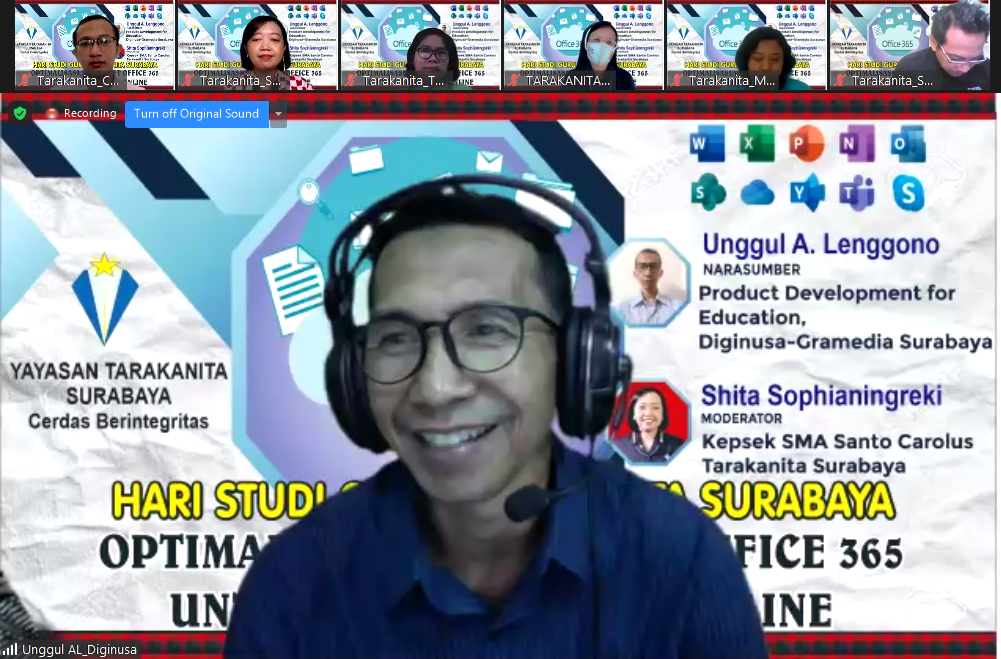Click the PowerPoint icon in the background
The image size is (1001, 659).
click(x=806, y=144)
